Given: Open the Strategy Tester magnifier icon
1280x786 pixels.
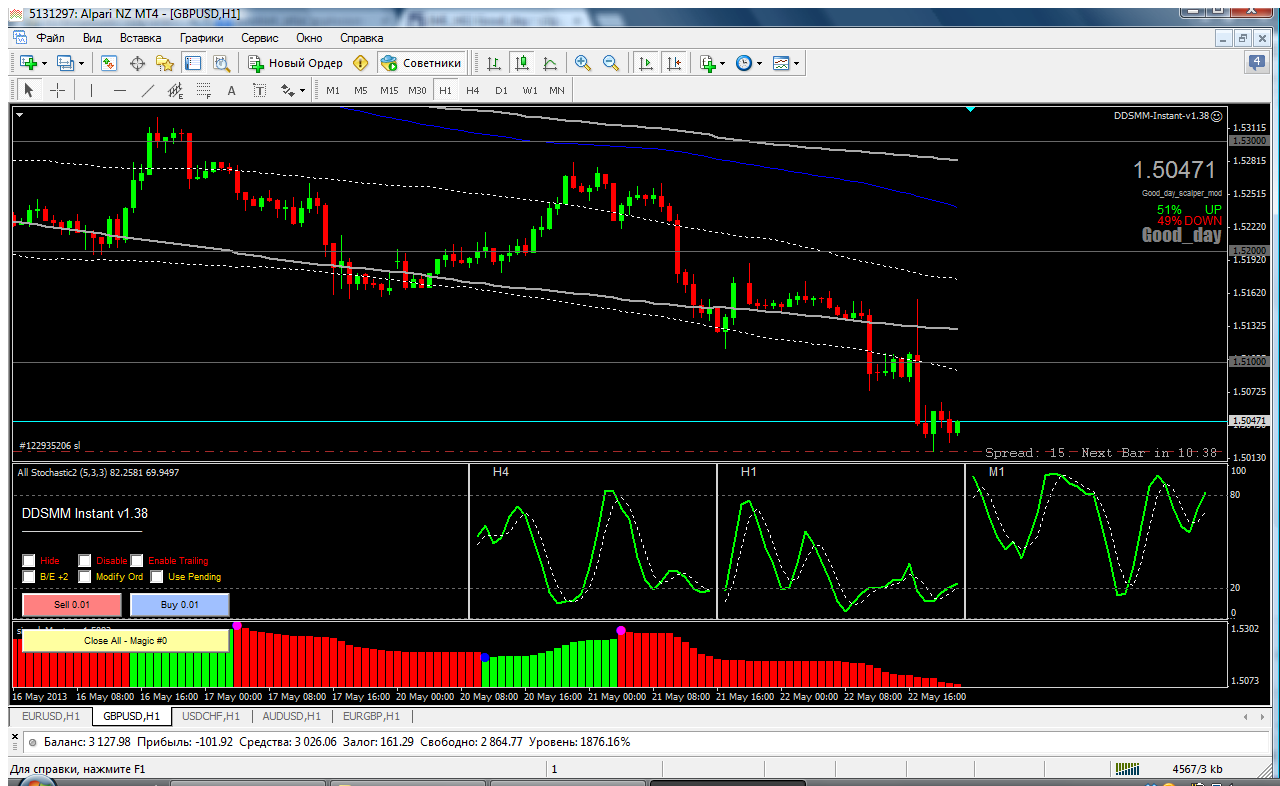Looking at the screenshot, I should pos(221,63).
